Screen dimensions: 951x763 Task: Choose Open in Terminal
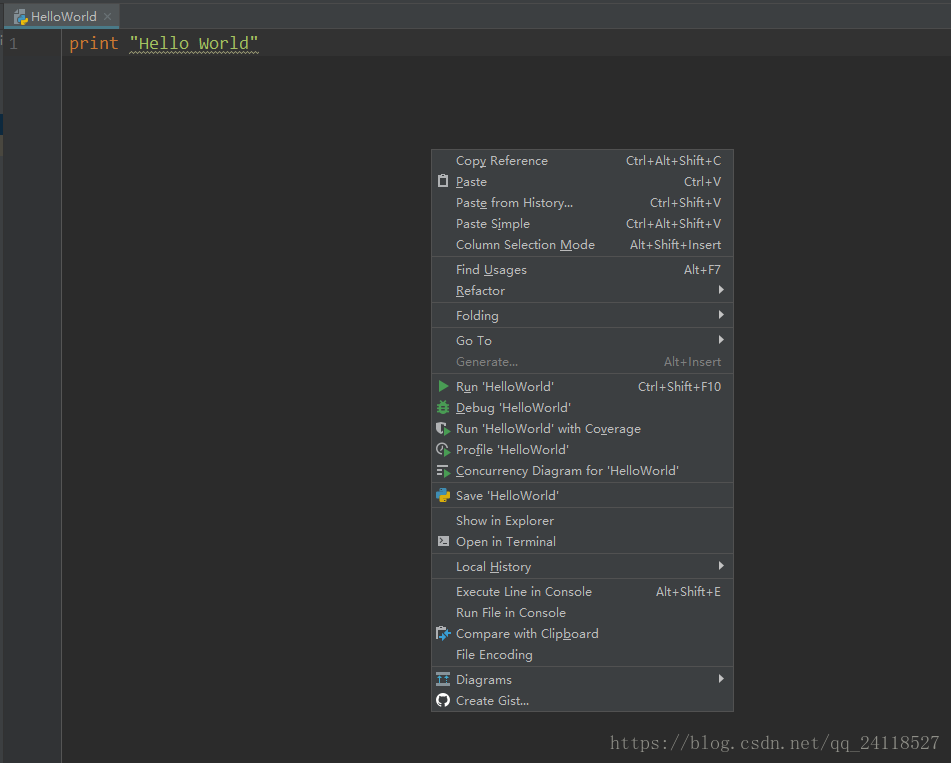tap(582, 542)
